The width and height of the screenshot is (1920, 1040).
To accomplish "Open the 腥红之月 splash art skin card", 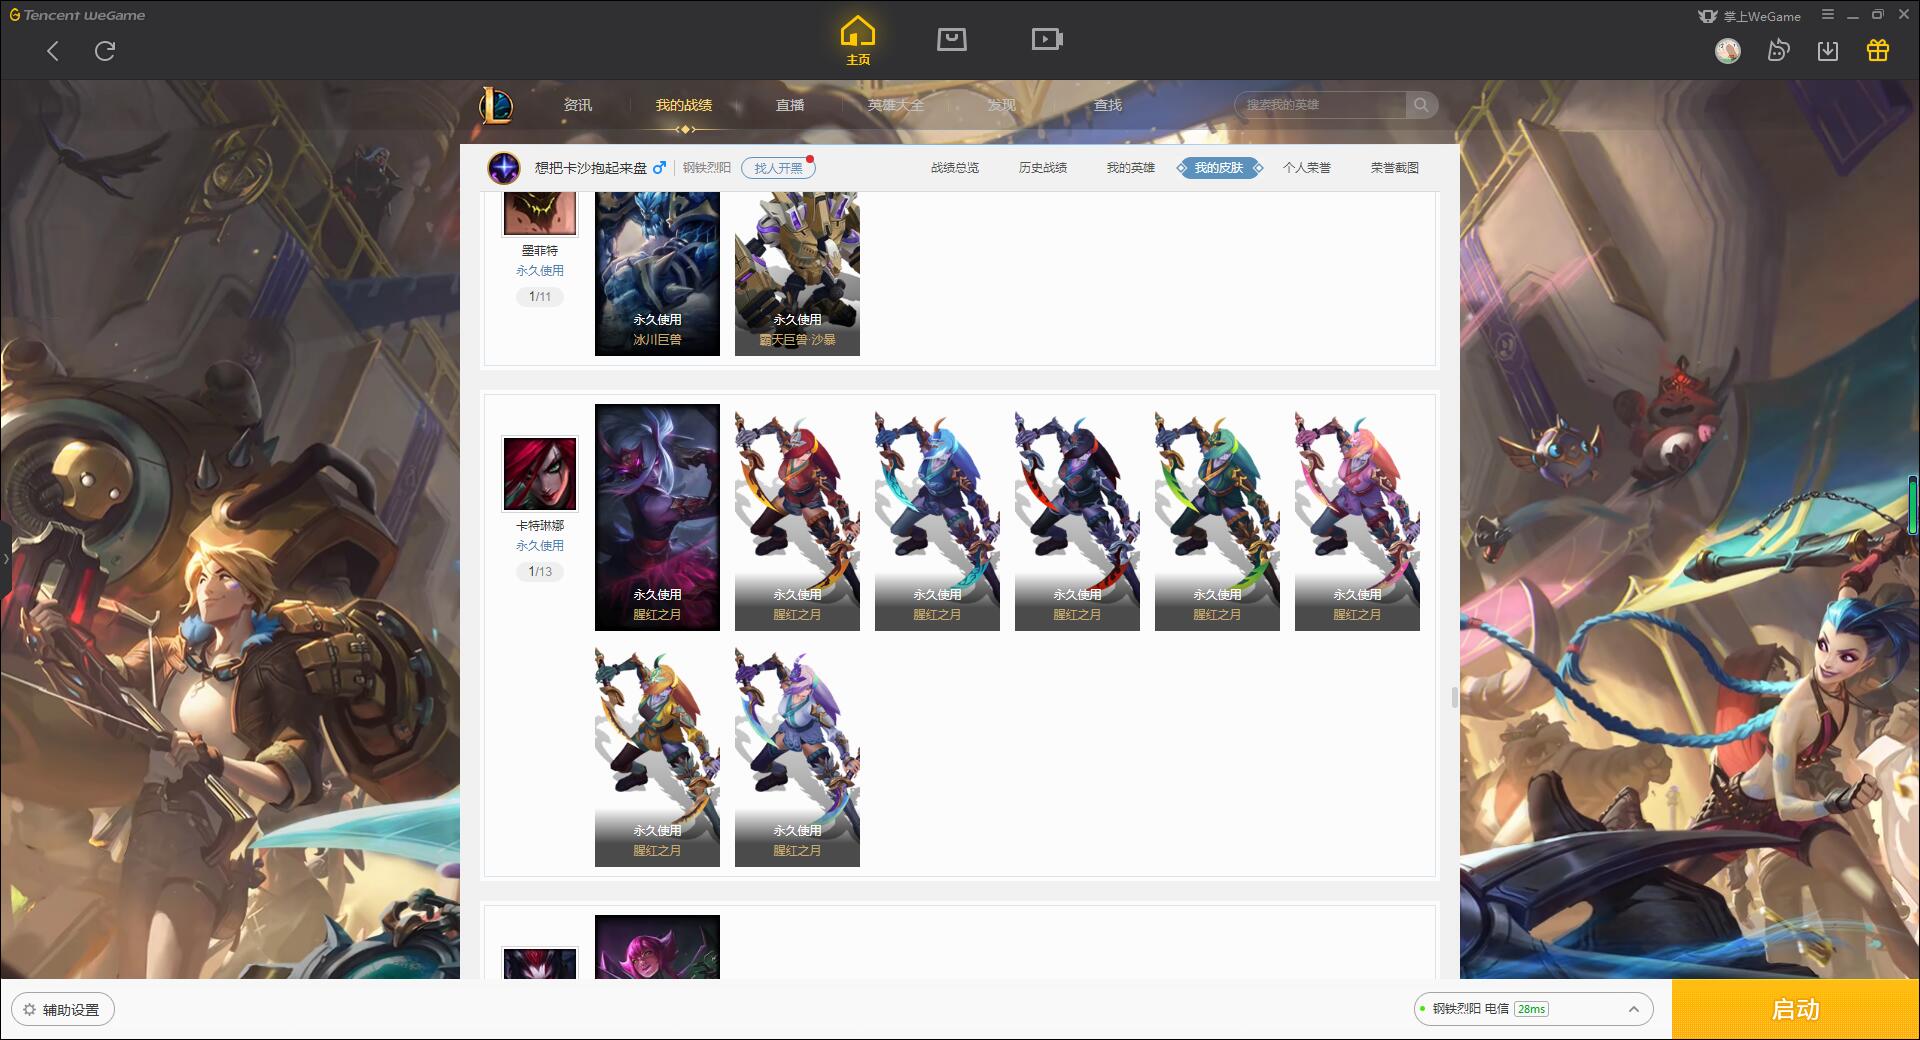I will point(657,517).
